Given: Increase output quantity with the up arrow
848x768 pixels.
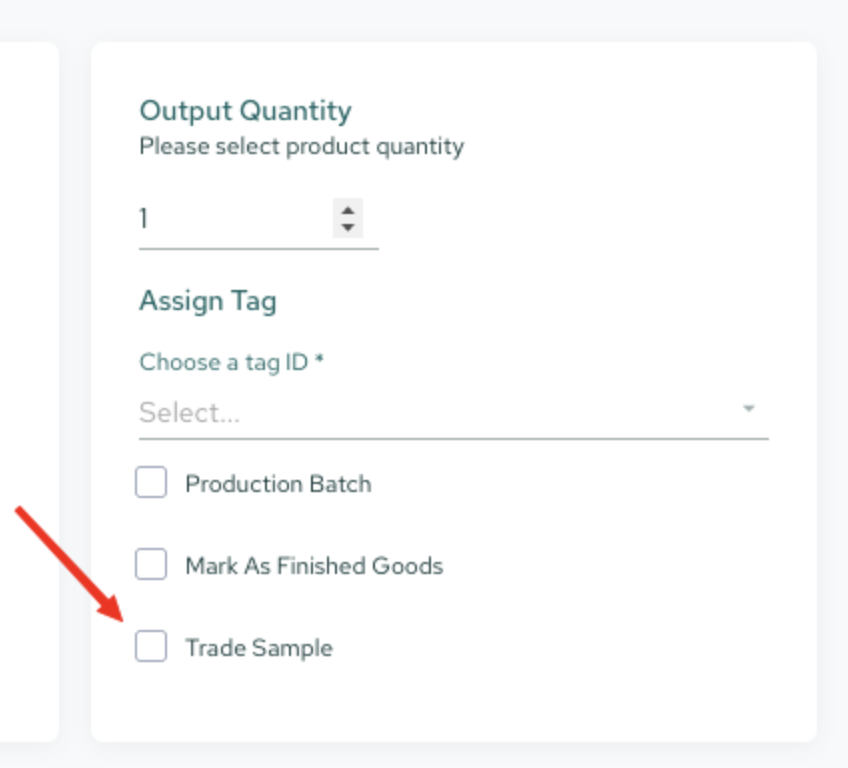Looking at the screenshot, I should click(348, 210).
